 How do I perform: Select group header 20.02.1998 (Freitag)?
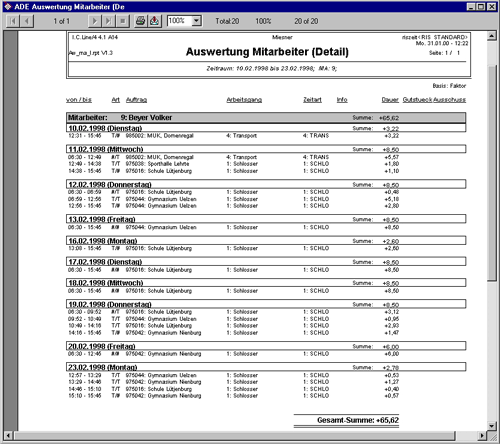266,346
